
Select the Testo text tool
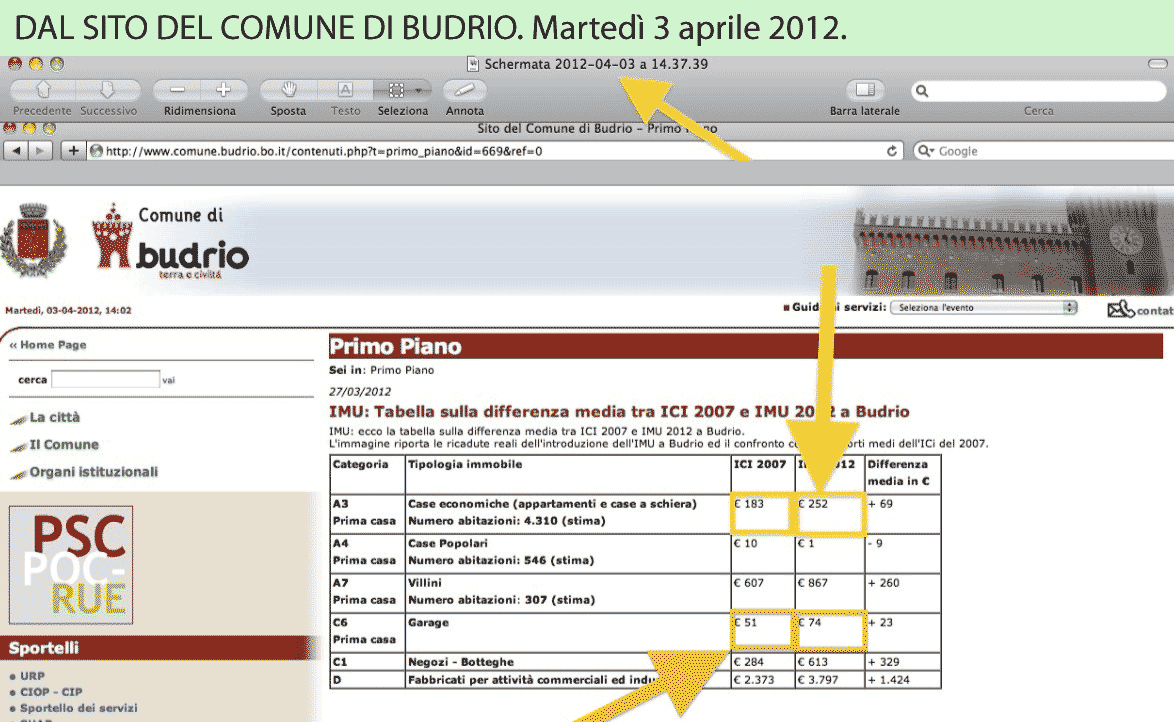[x=345, y=90]
